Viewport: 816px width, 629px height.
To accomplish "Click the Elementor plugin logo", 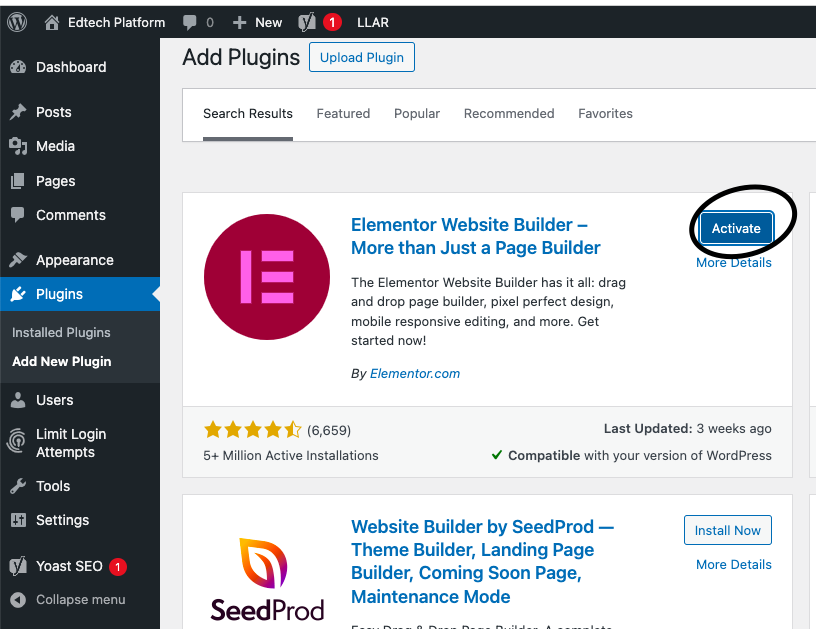I will (x=267, y=277).
